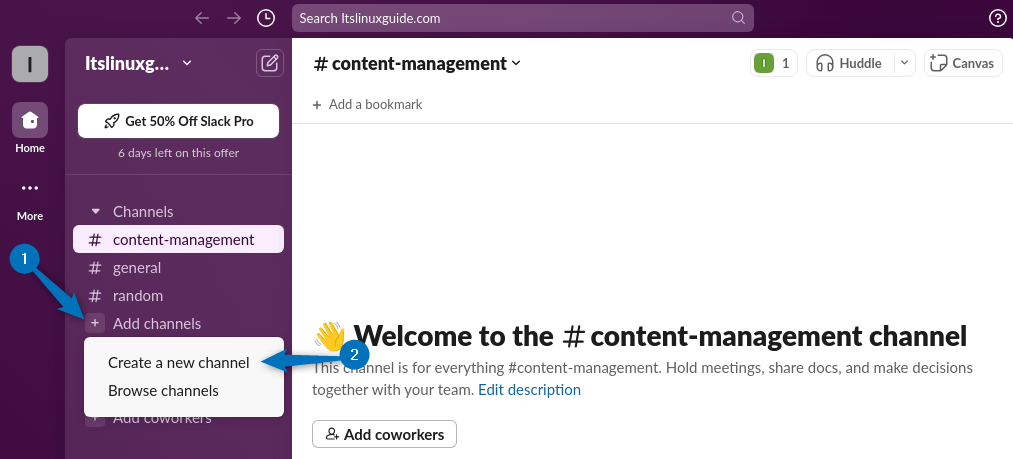Click the Edit description link
Image resolution: width=1013 pixels, height=459 pixels.
pos(529,390)
